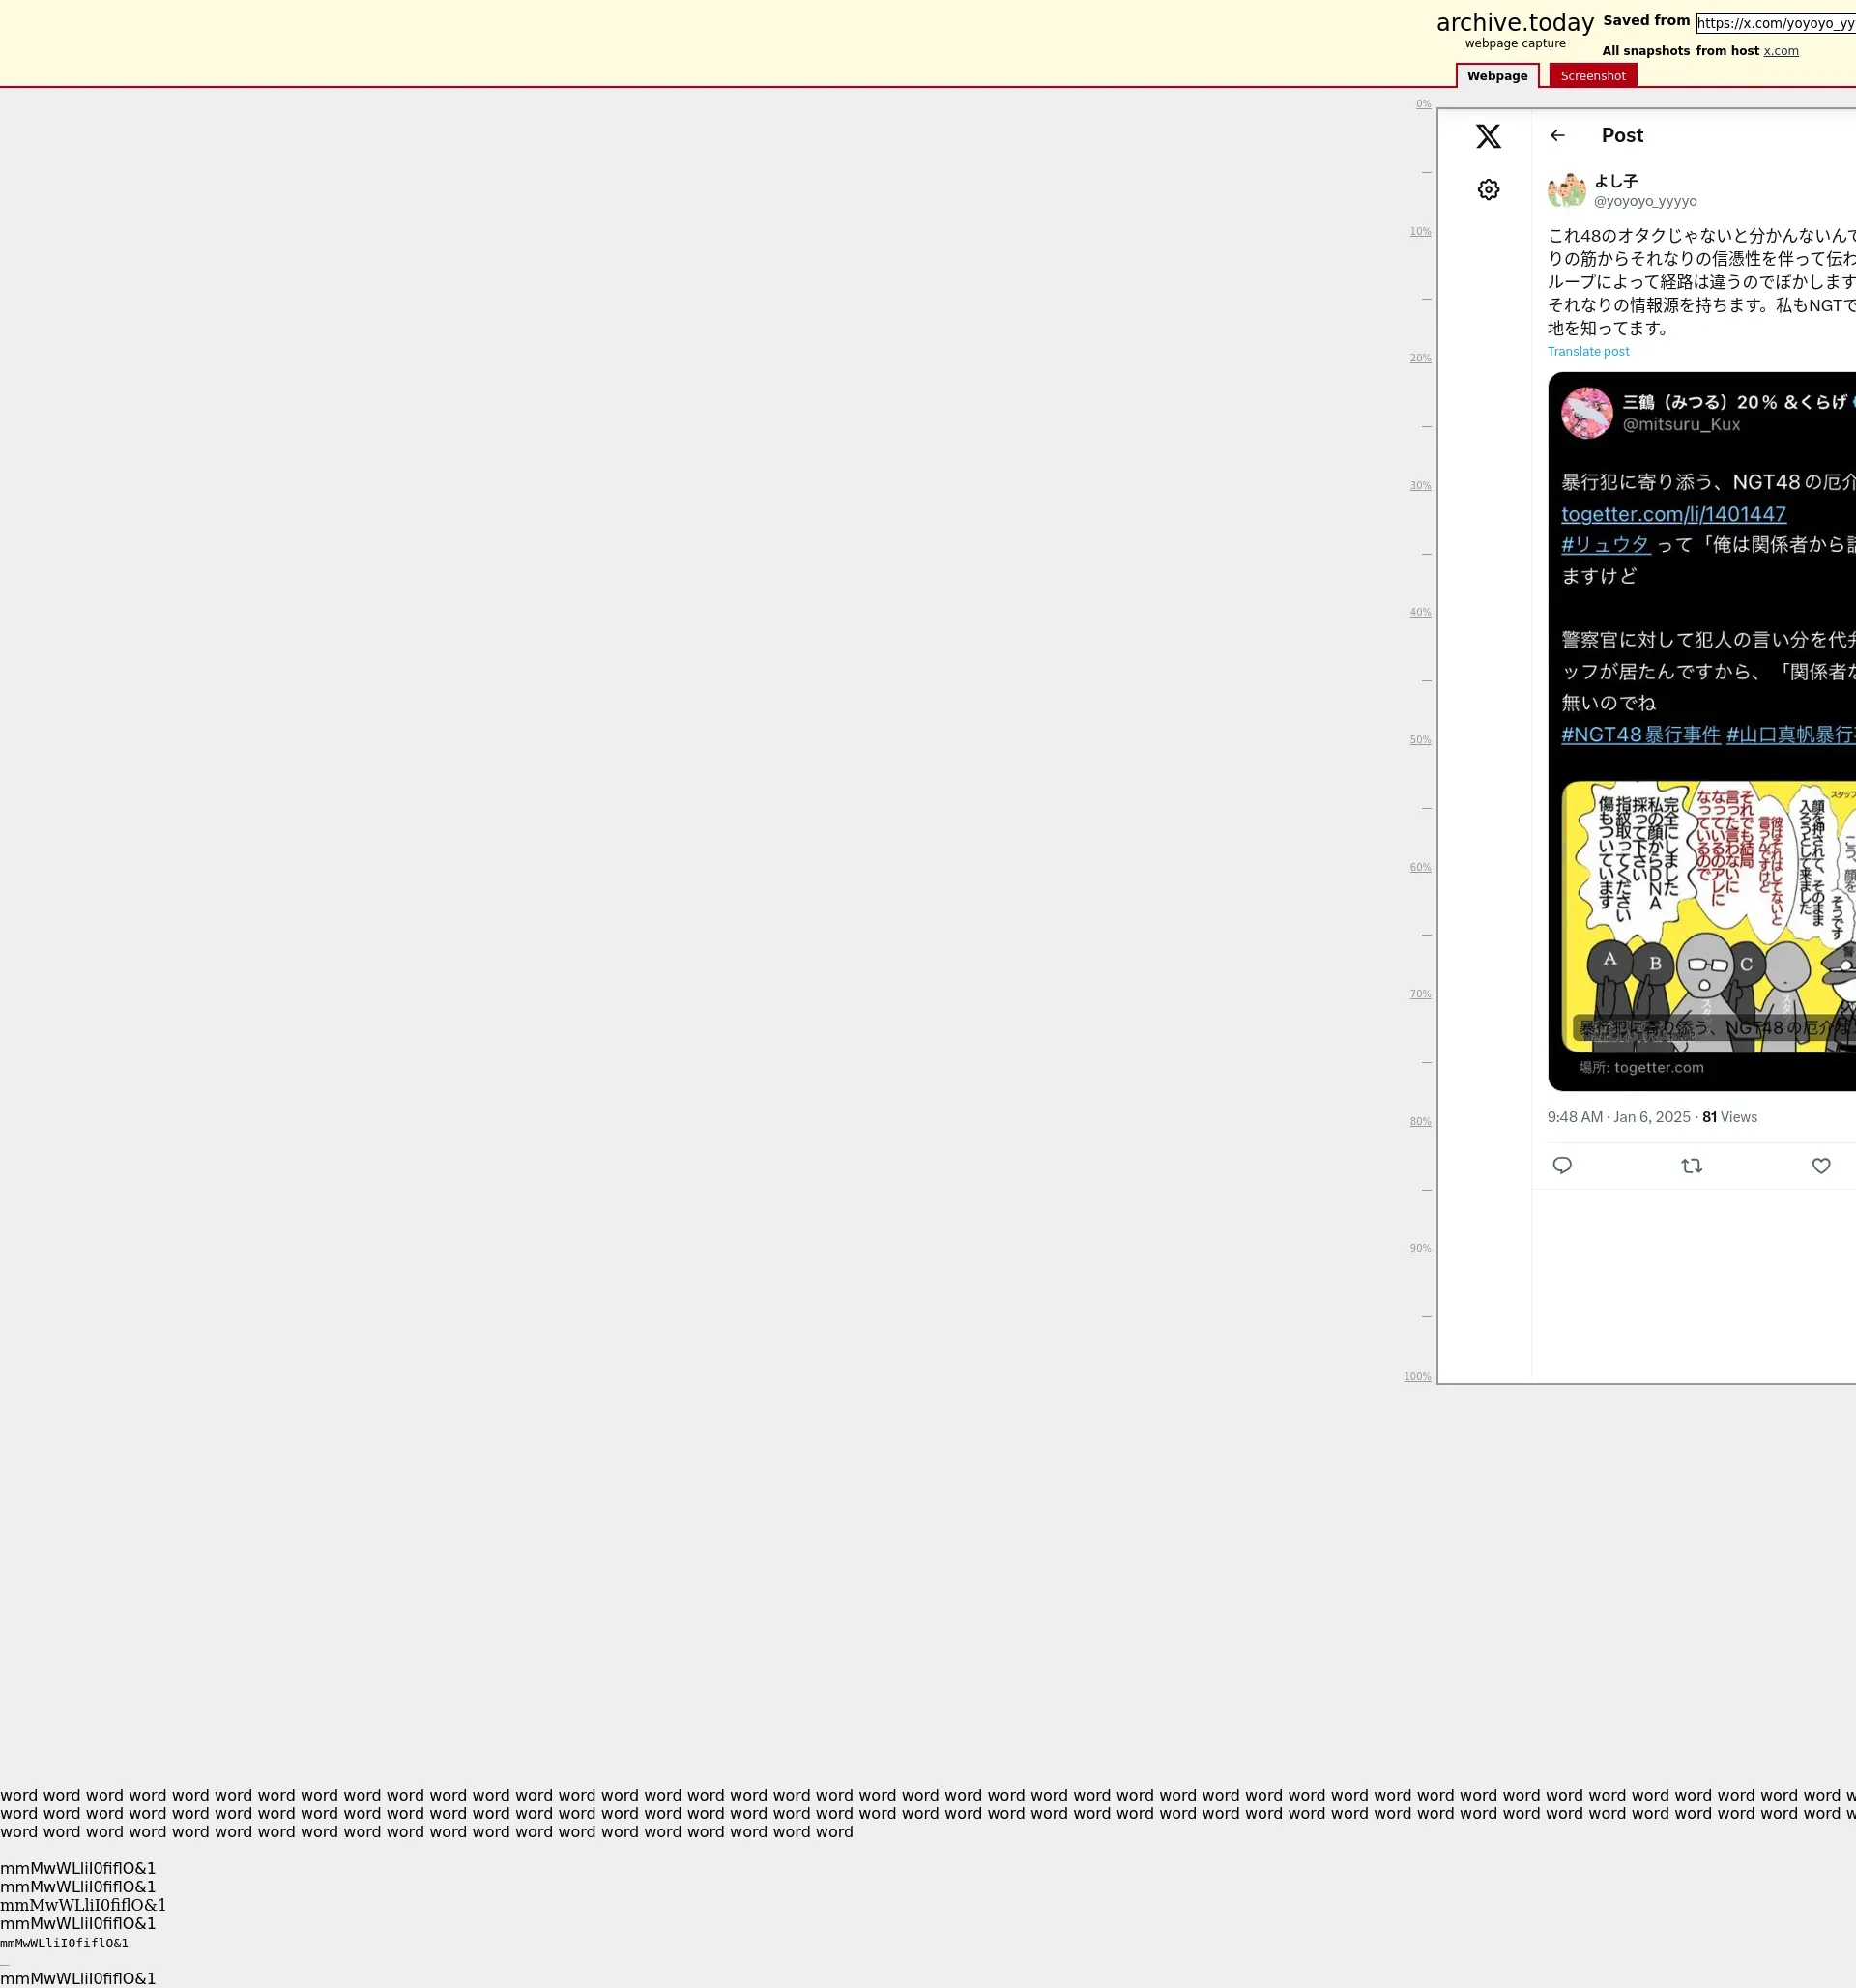Click the back arrow beside Post

pyautogui.click(x=1557, y=136)
